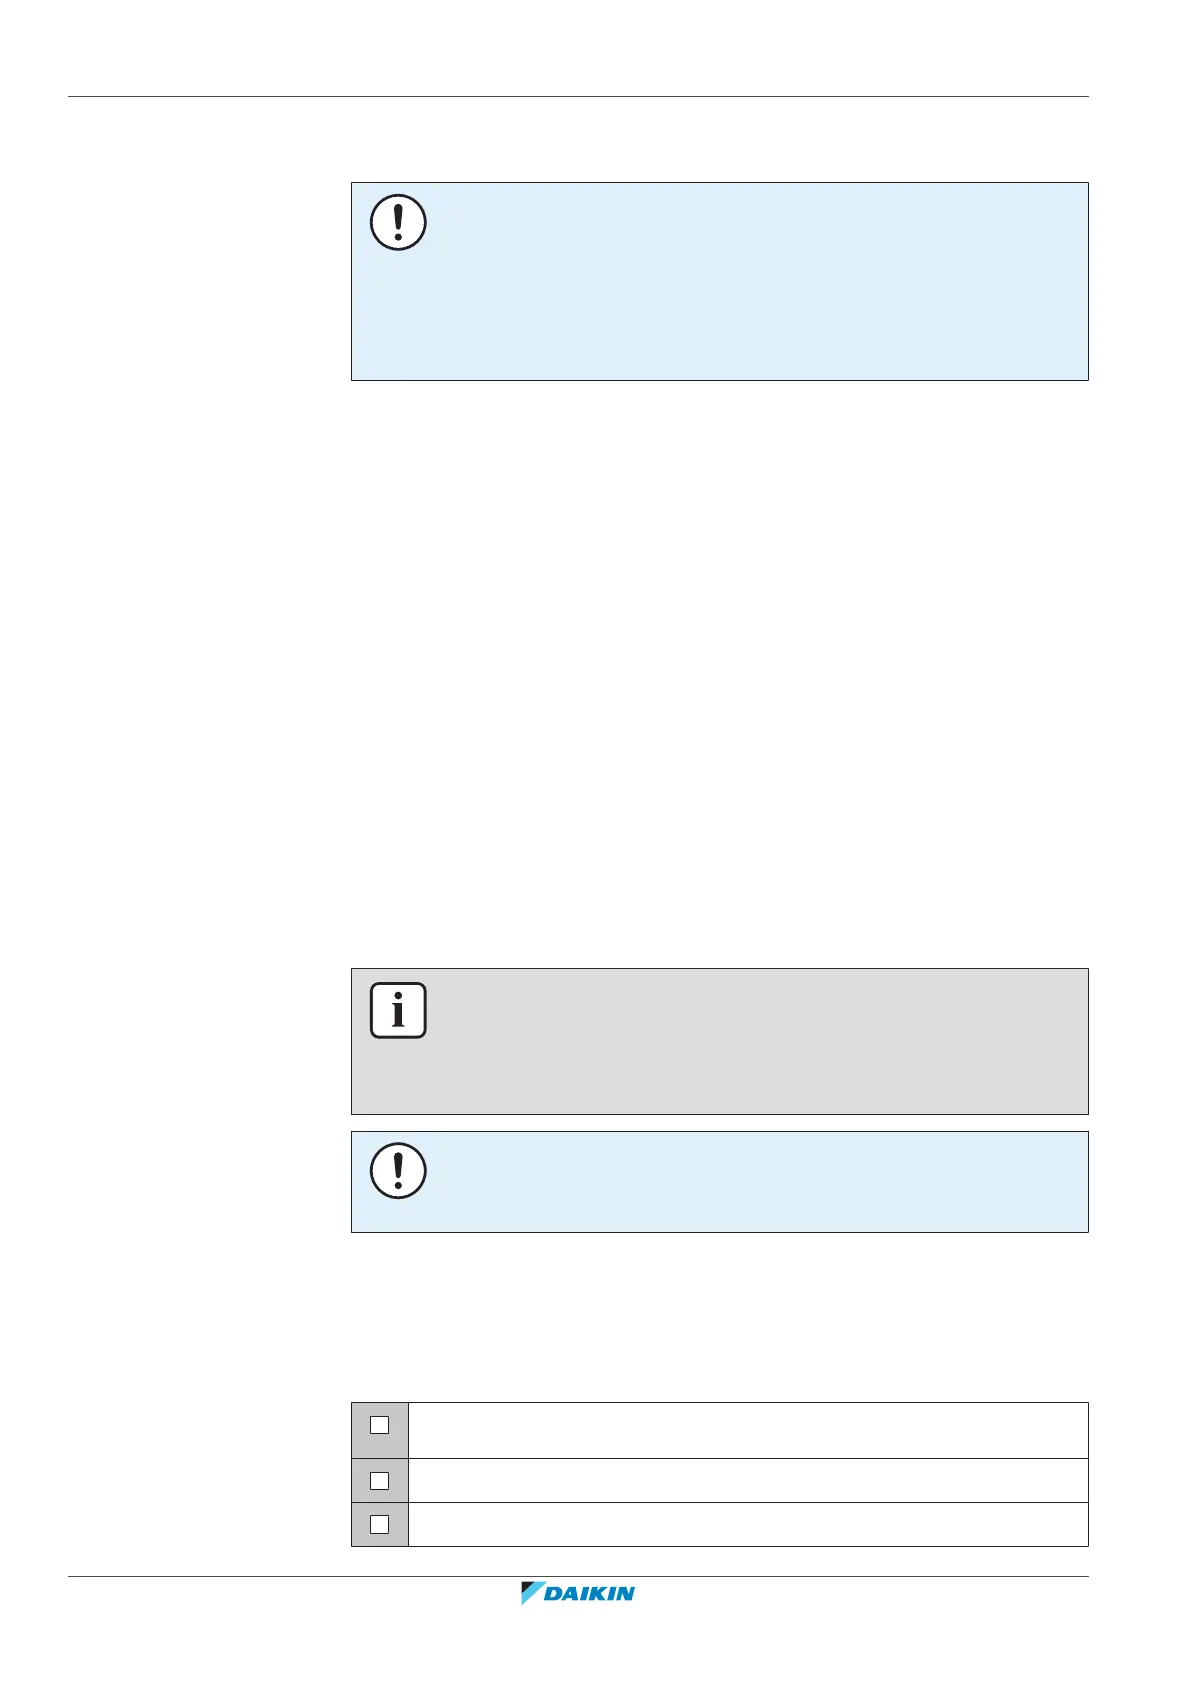The height and width of the screenshot is (1684, 1191).
Task: Click the DAIKIN wordmark in the footer
Action: (x=589, y=1594)
